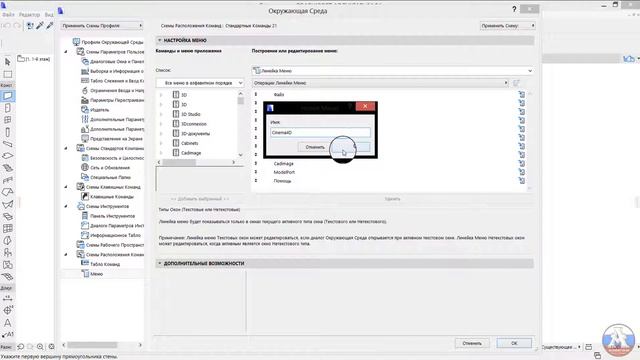Select Клавишные Команды in settings tree
Screen dimensions: 640x360
111,196
